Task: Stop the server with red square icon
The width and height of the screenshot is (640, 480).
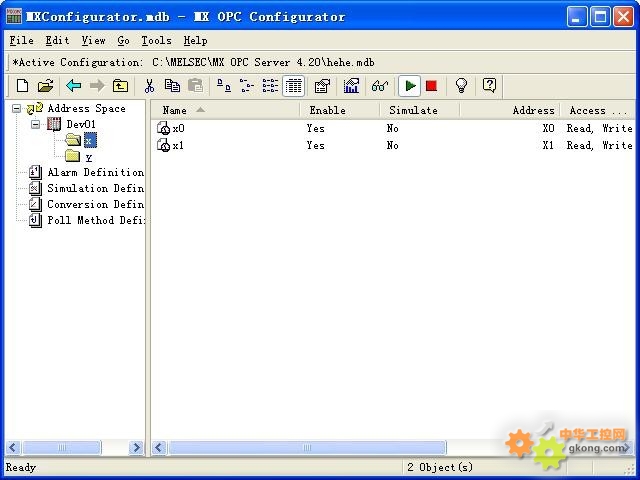Action: (x=431, y=86)
